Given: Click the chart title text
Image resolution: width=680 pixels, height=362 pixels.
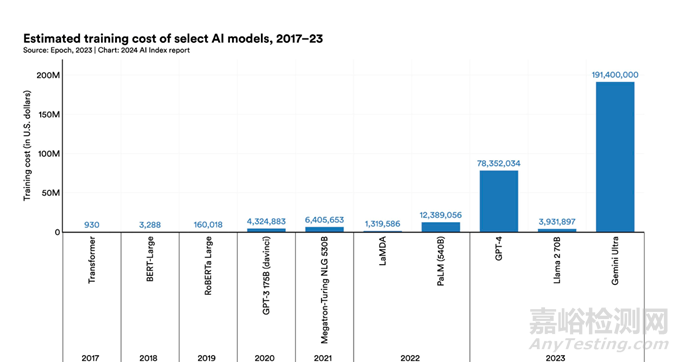Looking at the screenshot, I should [x=173, y=39].
